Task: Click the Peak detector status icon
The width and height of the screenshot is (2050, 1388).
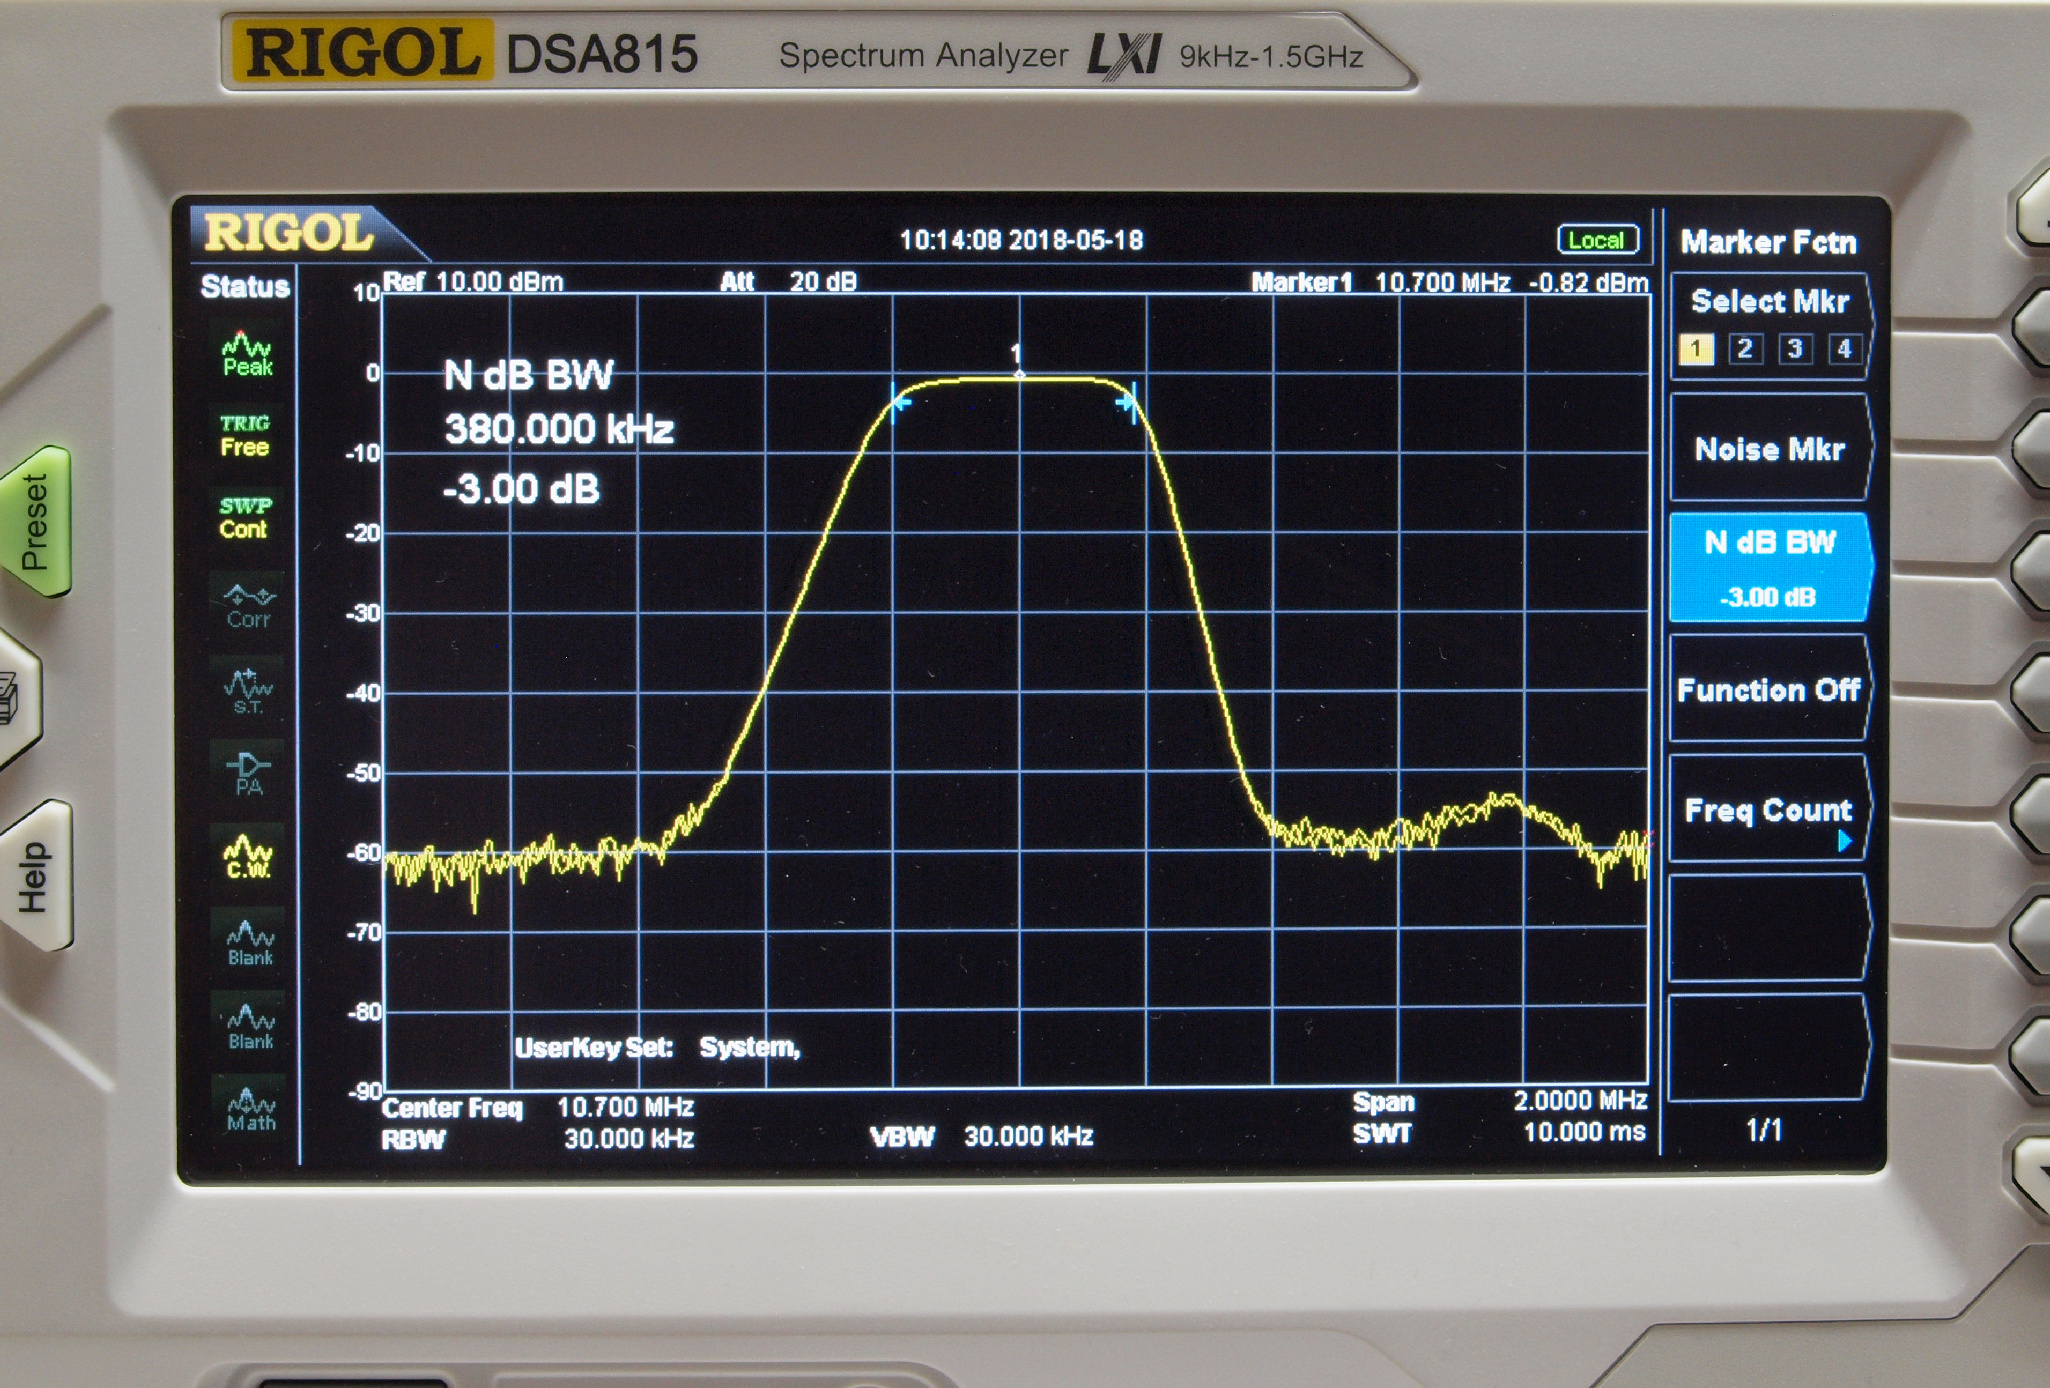Action: pyautogui.click(x=247, y=354)
